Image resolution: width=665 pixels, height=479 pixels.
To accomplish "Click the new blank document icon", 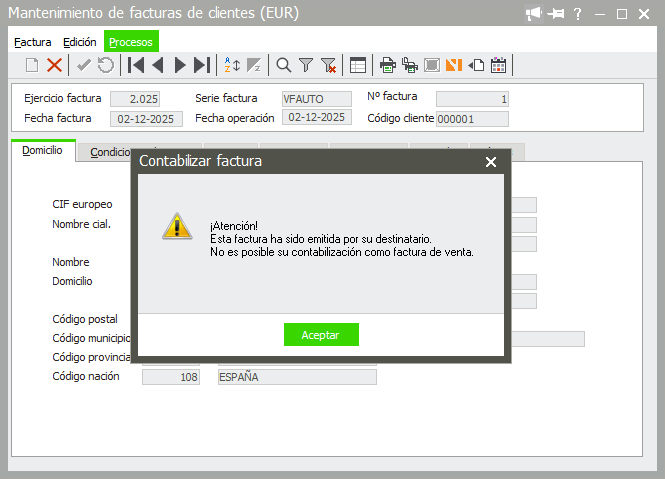I will click(32, 65).
